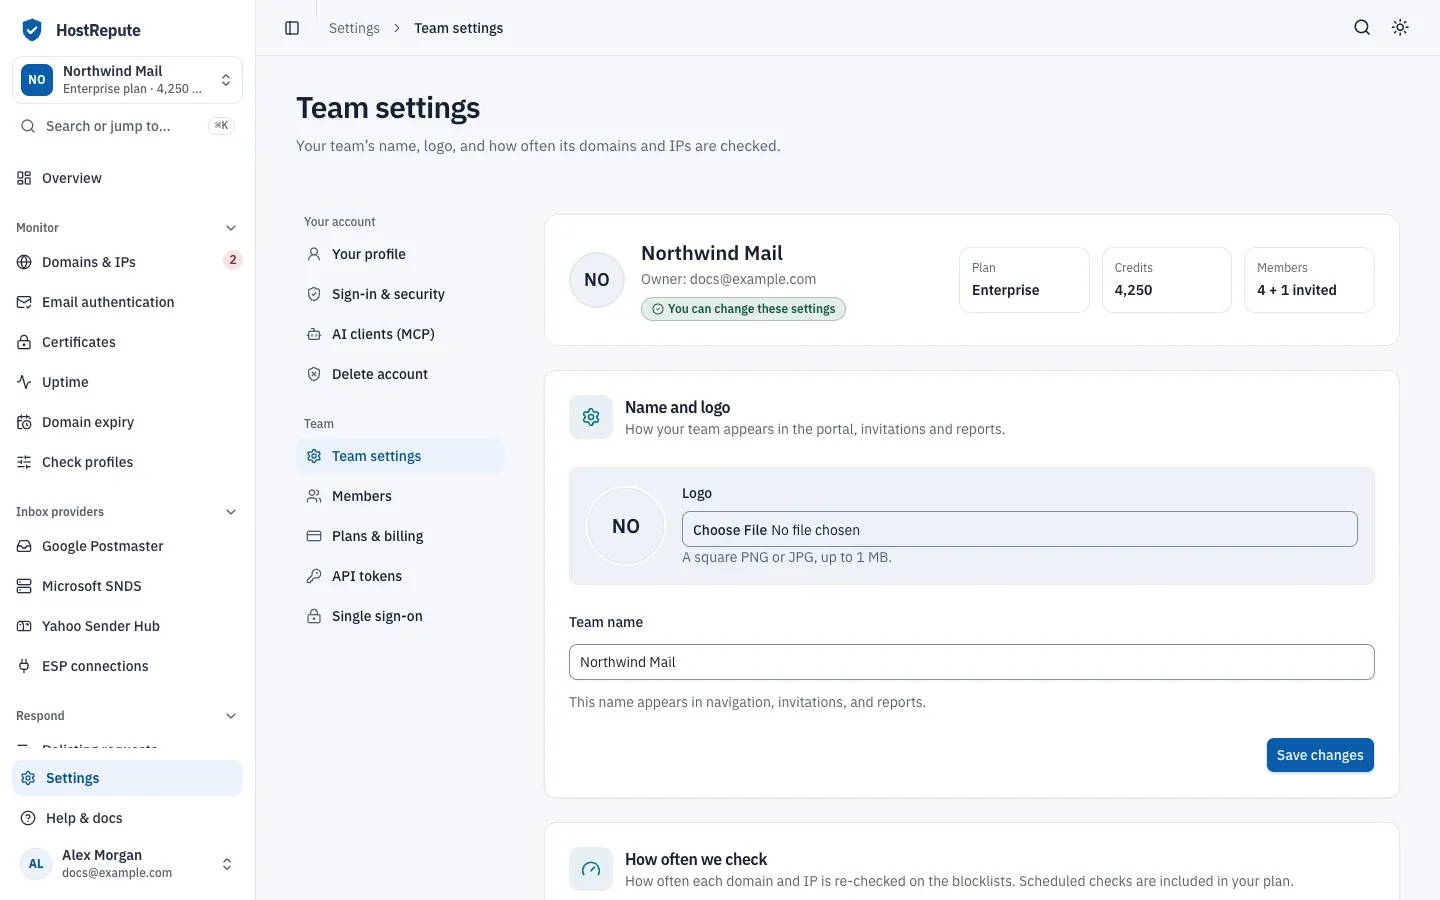This screenshot has width=1440, height=900.
Task: Open the Alex Morgan user menu
Action: pos(127,864)
